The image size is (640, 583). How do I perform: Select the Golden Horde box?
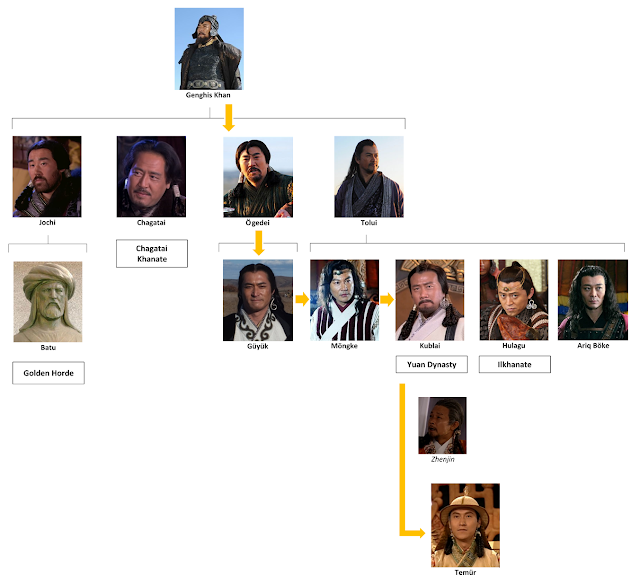pyautogui.click(x=49, y=373)
